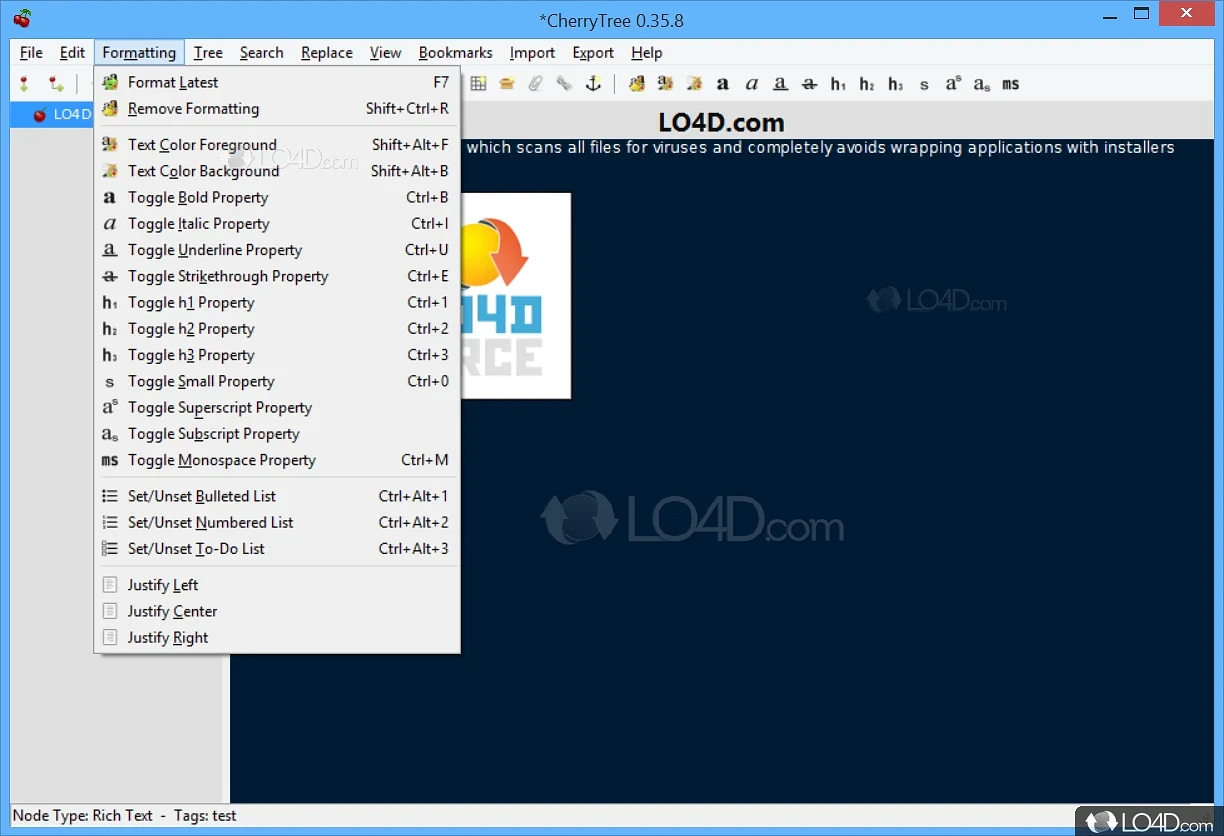Click the insert table toolbar icon
This screenshot has height=836, width=1224.
tap(479, 84)
